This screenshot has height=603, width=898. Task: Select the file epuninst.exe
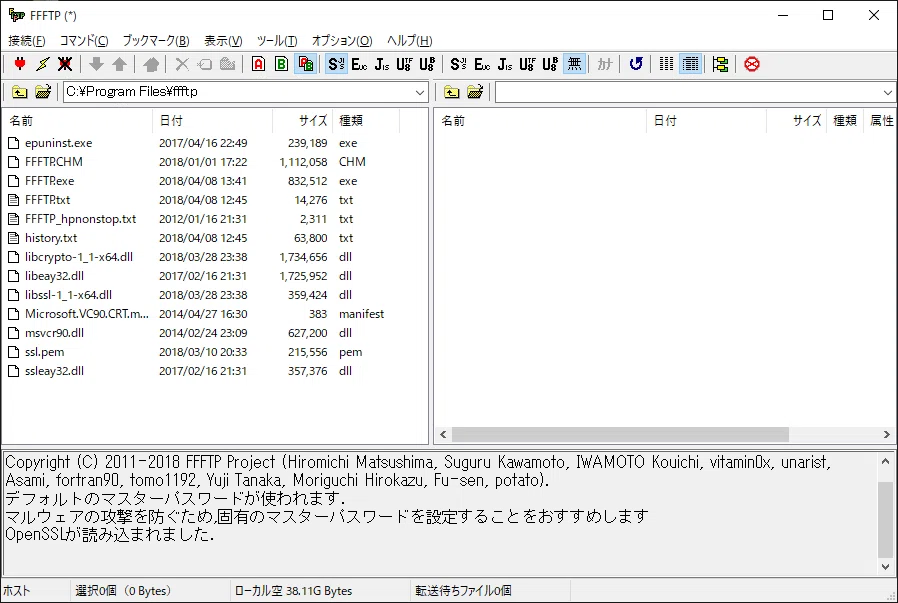tap(58, 143)
